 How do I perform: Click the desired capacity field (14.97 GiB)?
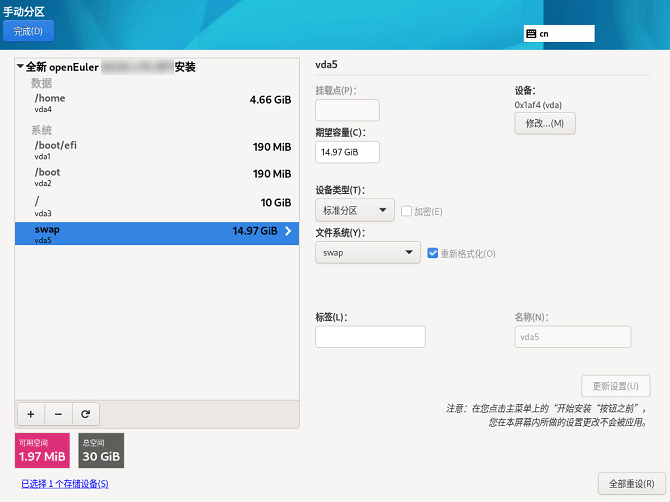coord(347,152)
